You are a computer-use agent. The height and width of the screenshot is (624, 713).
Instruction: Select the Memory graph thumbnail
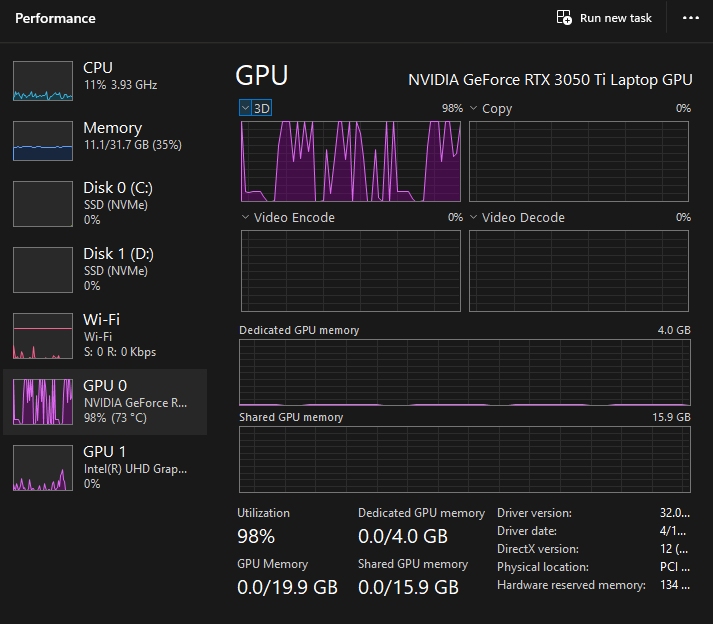[43, 141]
